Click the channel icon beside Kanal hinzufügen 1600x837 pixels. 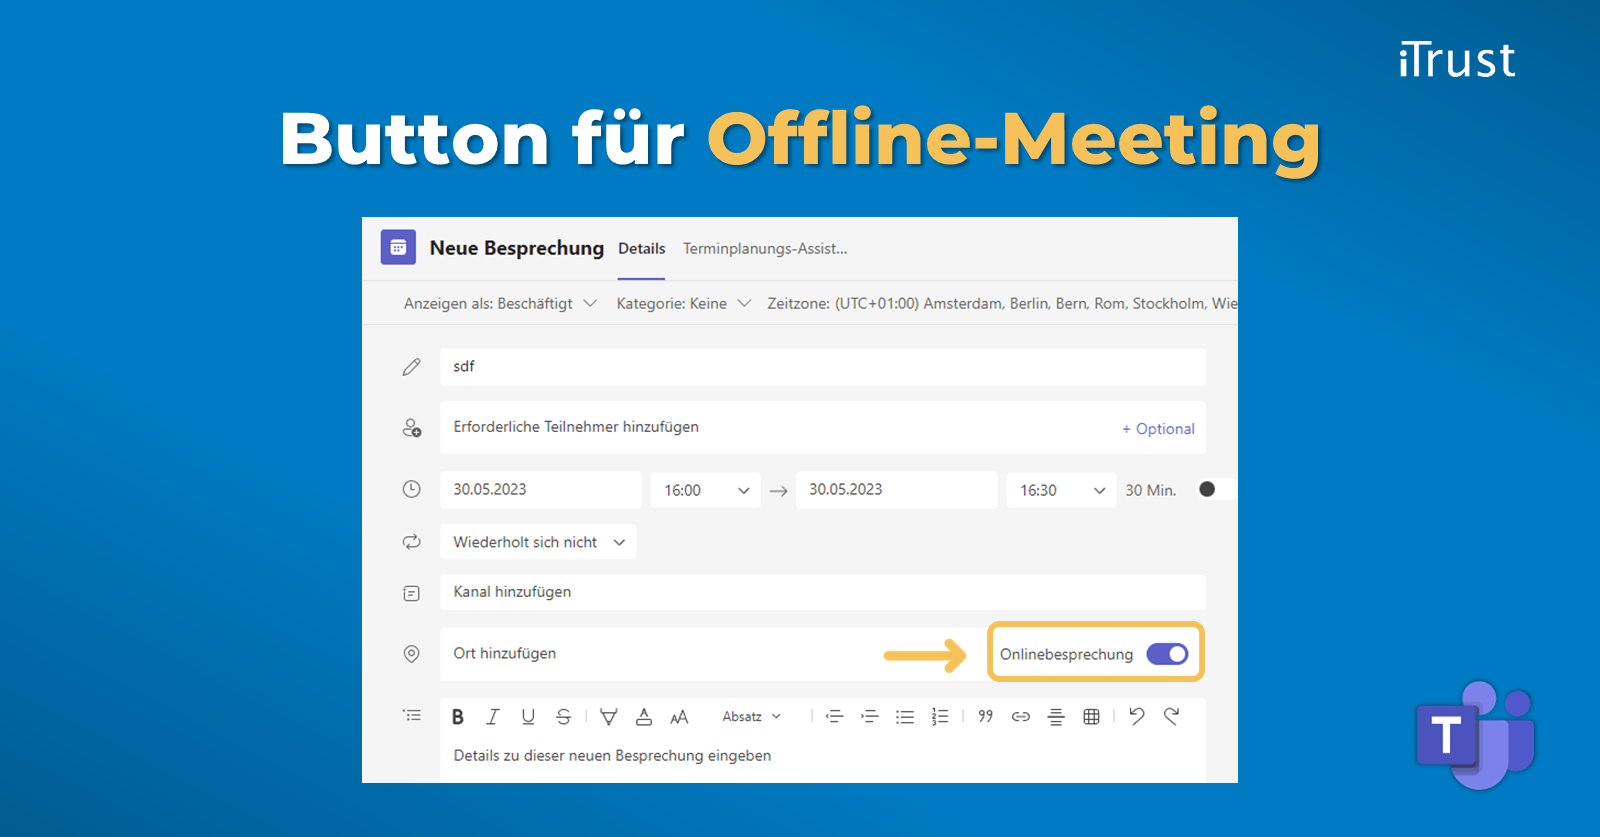coord(411,593)
